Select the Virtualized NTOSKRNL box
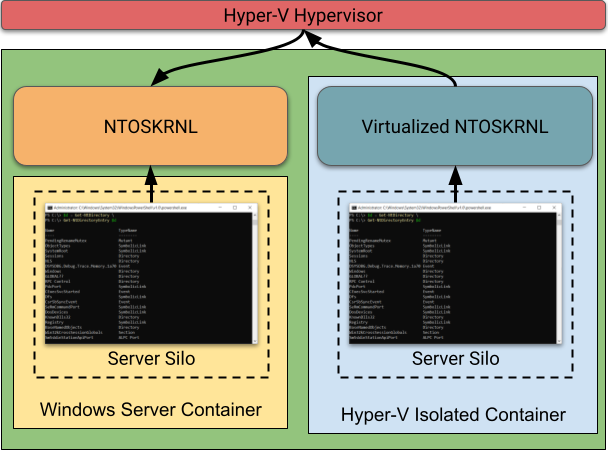The image size is (608, 452). pyautogui.click(x=455, y=126)
